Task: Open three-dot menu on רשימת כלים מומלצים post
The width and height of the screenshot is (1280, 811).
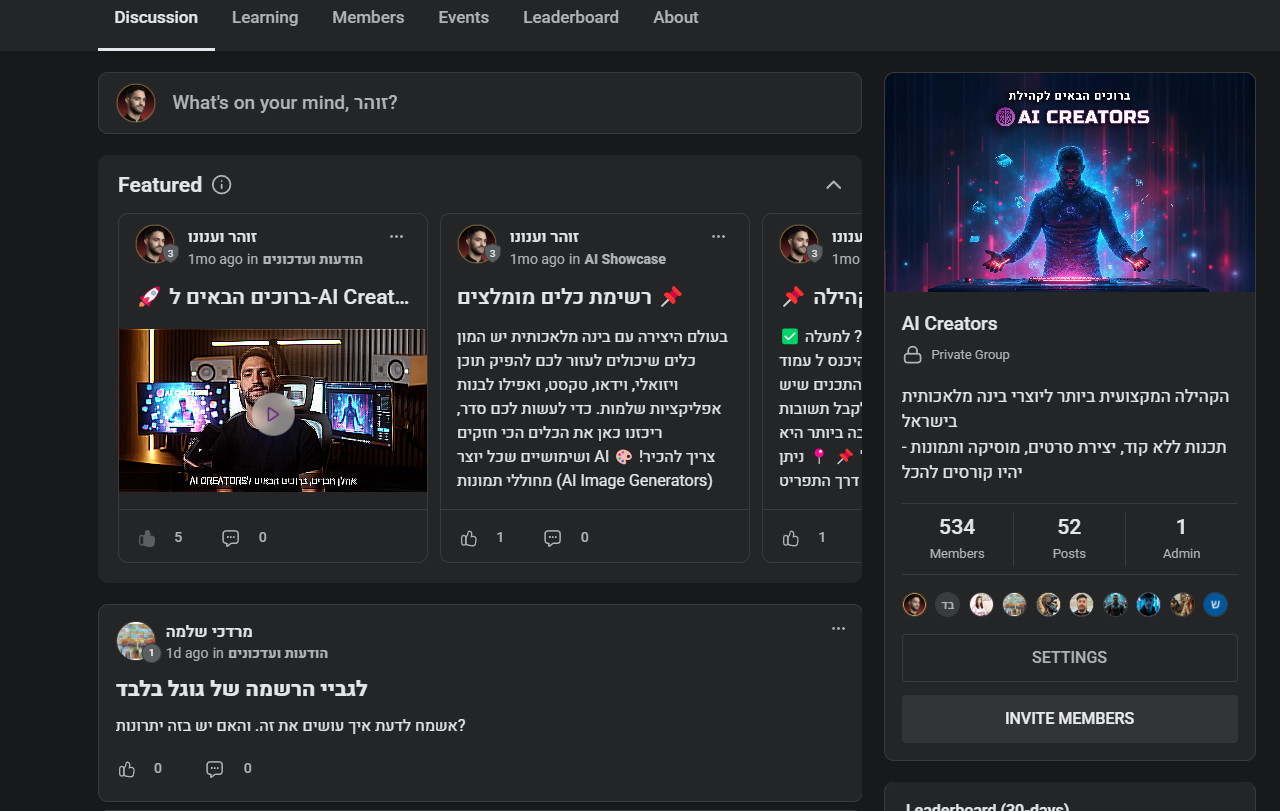Action: (718, 237)
